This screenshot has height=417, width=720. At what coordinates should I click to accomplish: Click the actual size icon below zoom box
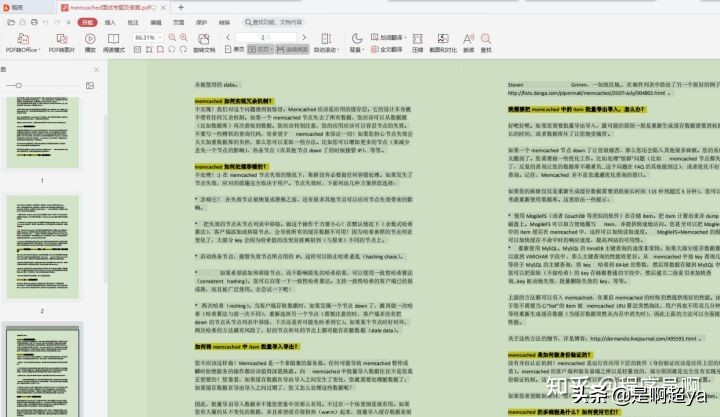coord(137,49)
